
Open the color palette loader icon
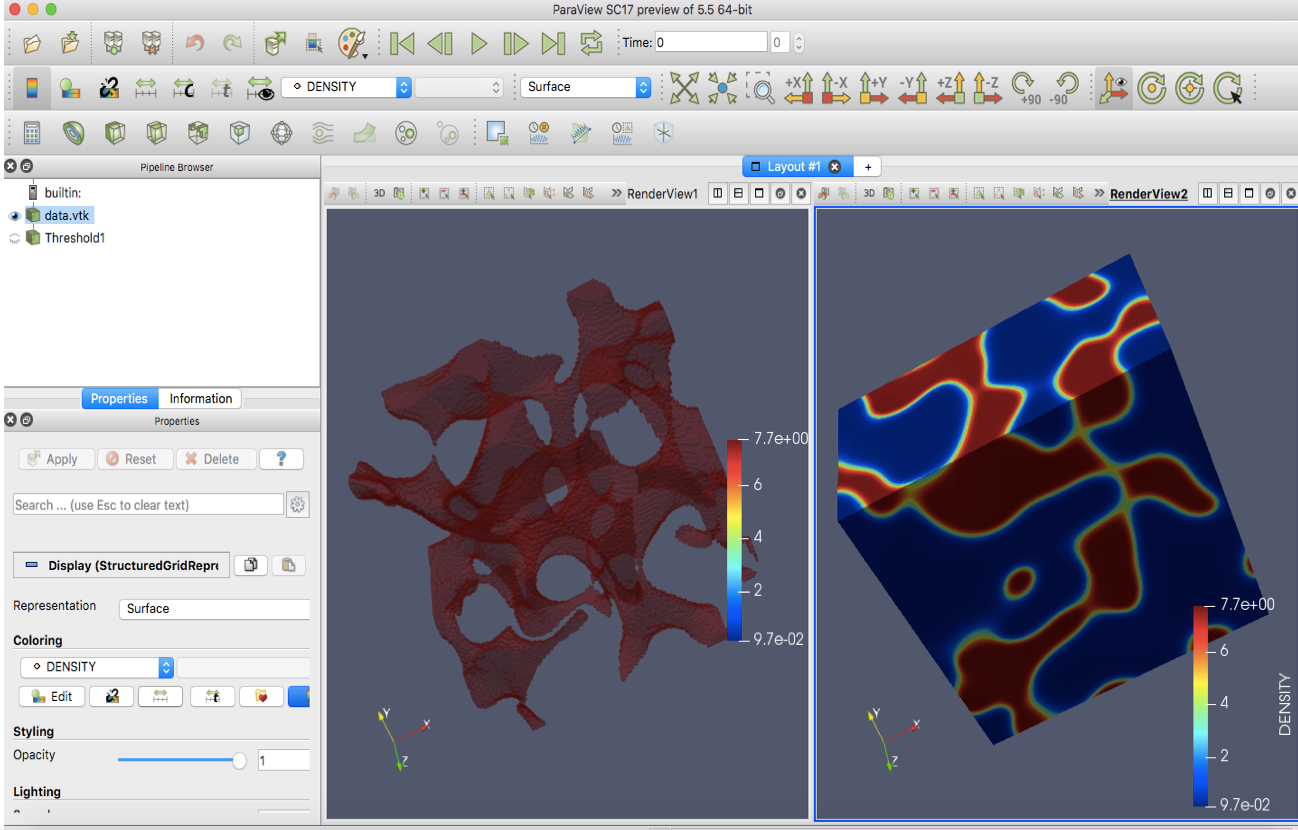pos(352,43)
